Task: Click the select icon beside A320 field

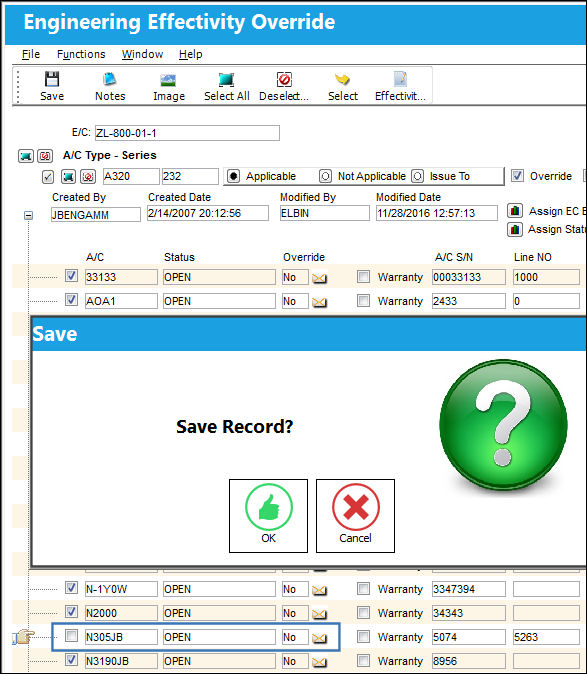Action: point(68,177)
